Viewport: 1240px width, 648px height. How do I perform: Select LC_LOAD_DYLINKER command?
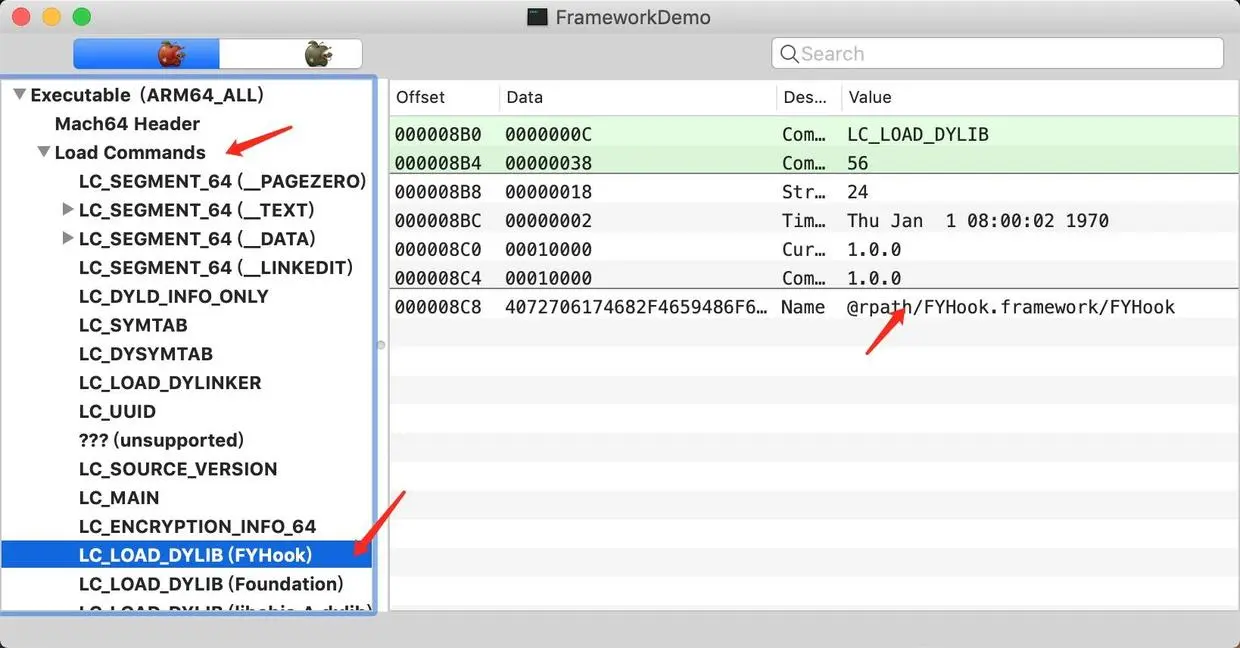coord(170,383)
